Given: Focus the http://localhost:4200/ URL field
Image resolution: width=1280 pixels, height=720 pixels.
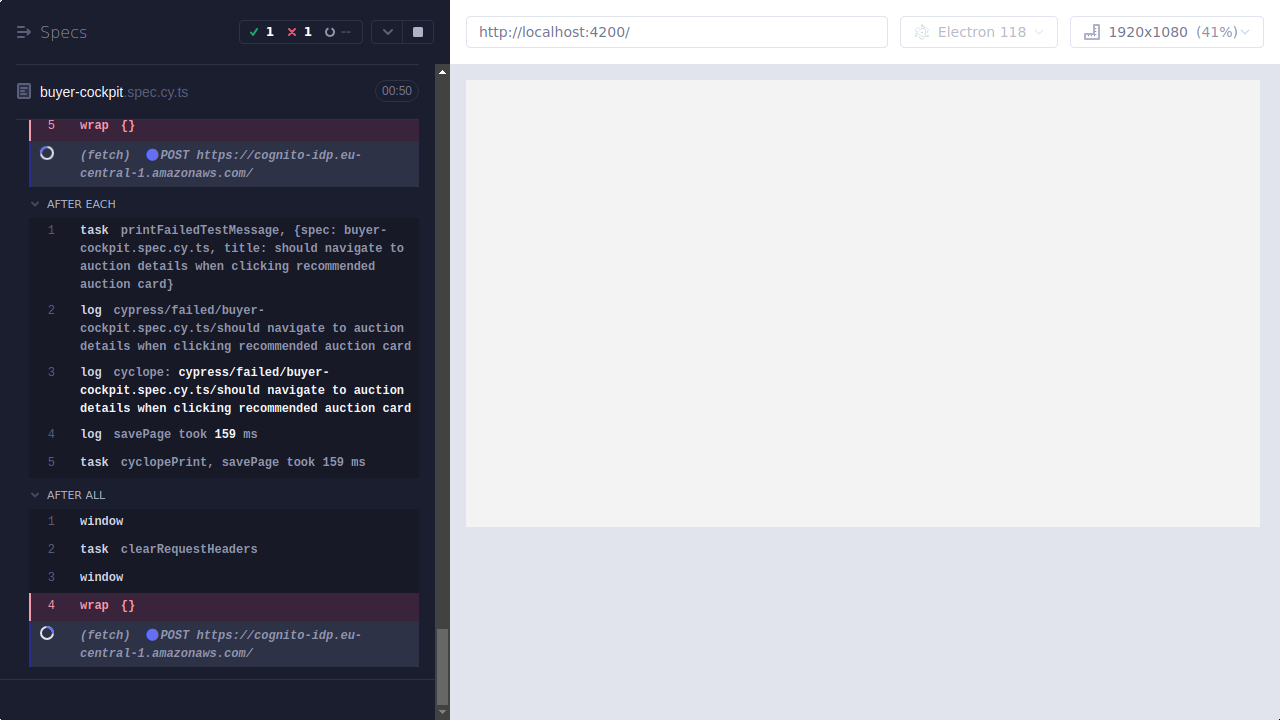Looking at the screenshot, I should 677,32.
